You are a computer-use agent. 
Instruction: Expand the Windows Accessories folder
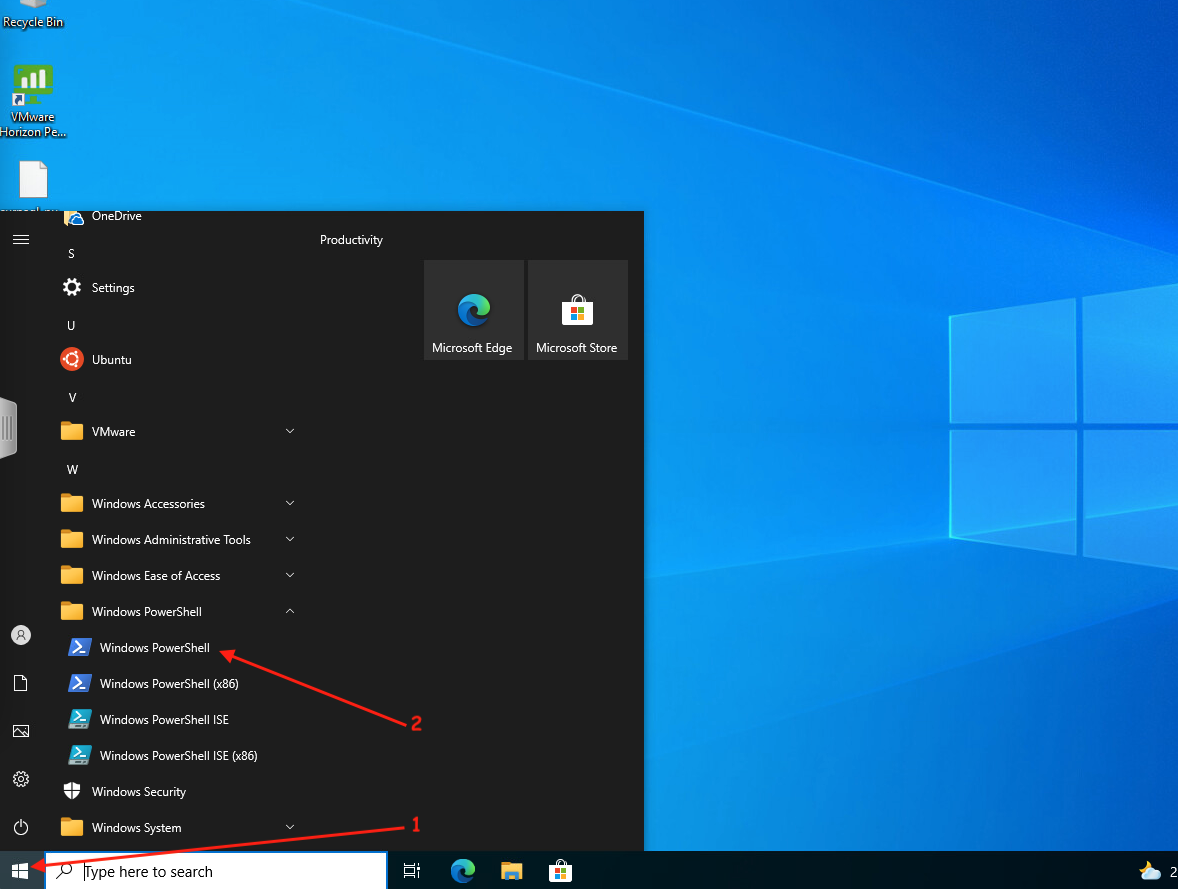coord(148,504)
